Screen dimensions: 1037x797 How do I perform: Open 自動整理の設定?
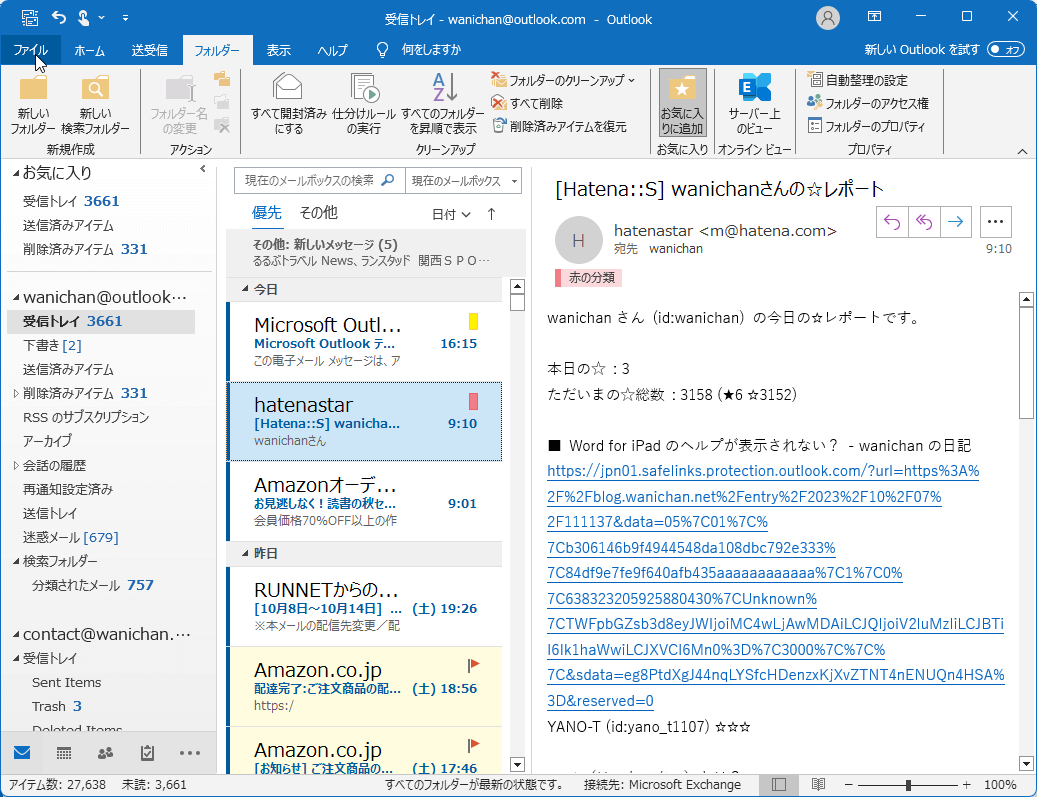[858, 80]
